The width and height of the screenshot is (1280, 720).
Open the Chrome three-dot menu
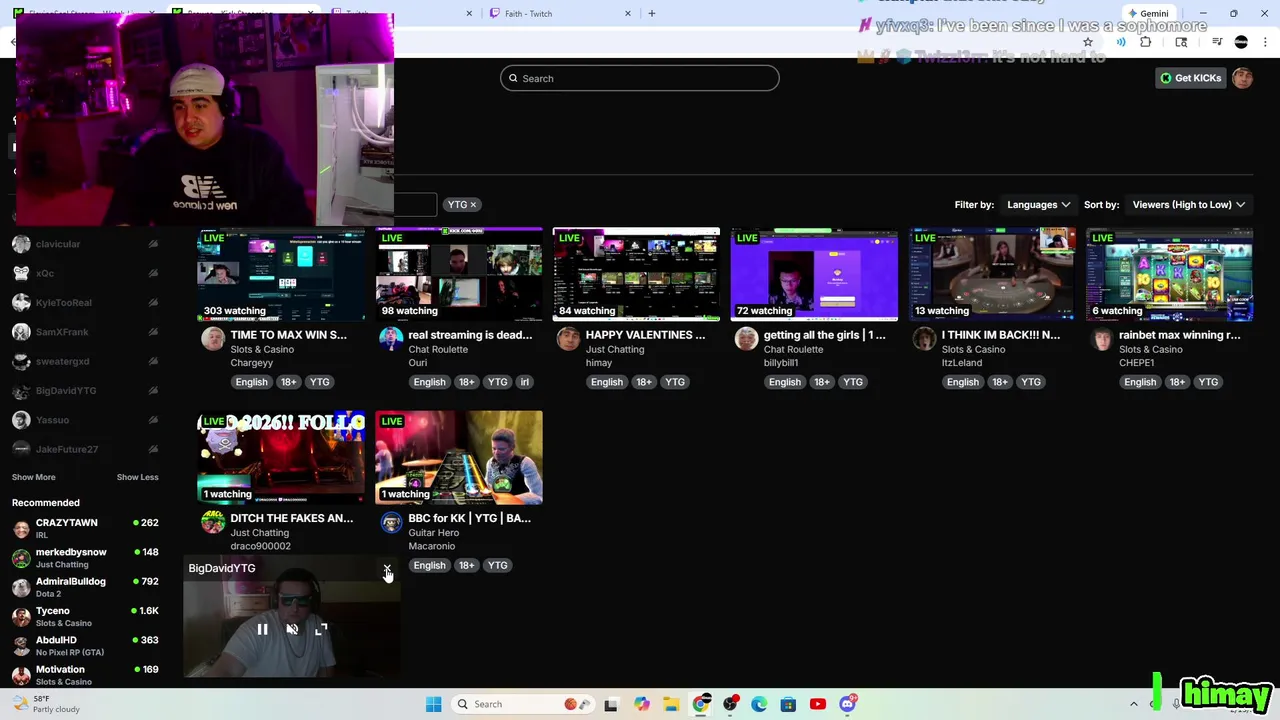click(1266, 42)
